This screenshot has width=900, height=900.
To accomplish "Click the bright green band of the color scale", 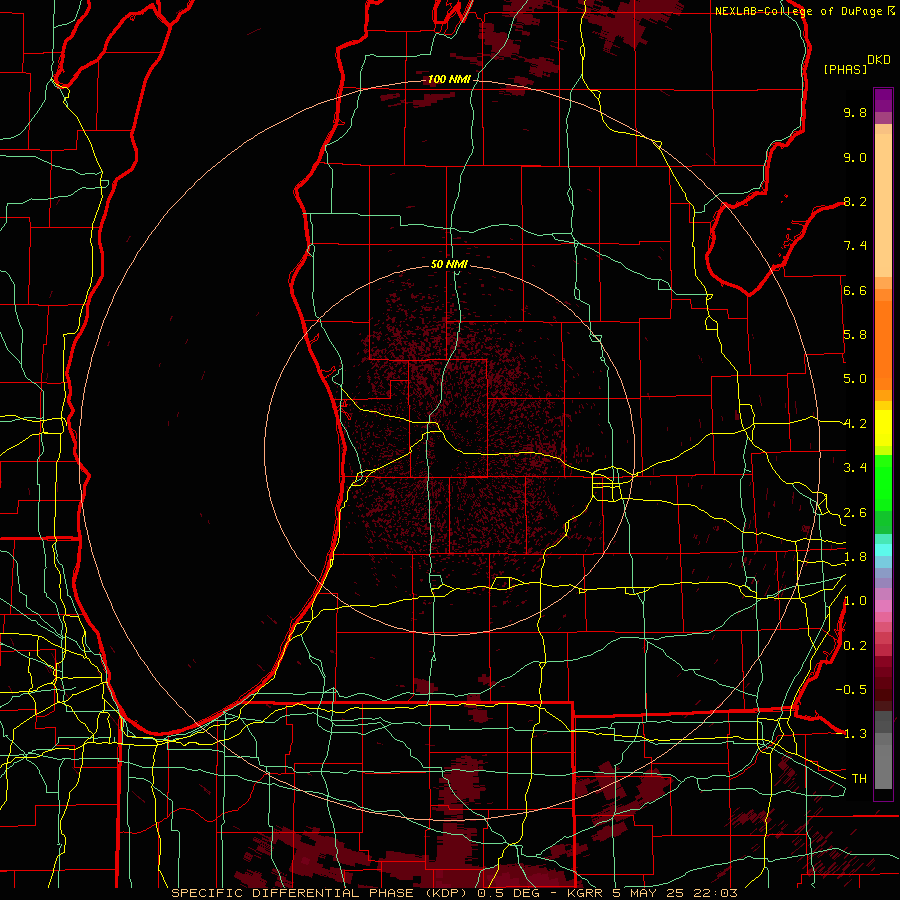I will pyautogui.click(x=883, y=482).
